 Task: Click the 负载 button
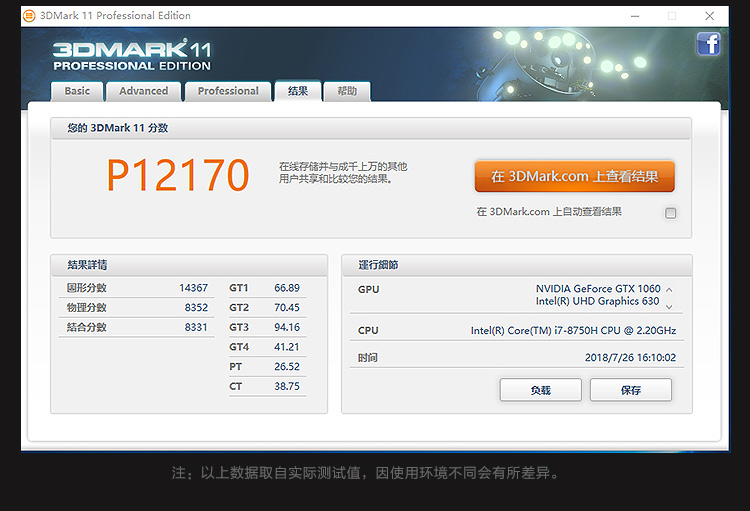coord(540,390)
